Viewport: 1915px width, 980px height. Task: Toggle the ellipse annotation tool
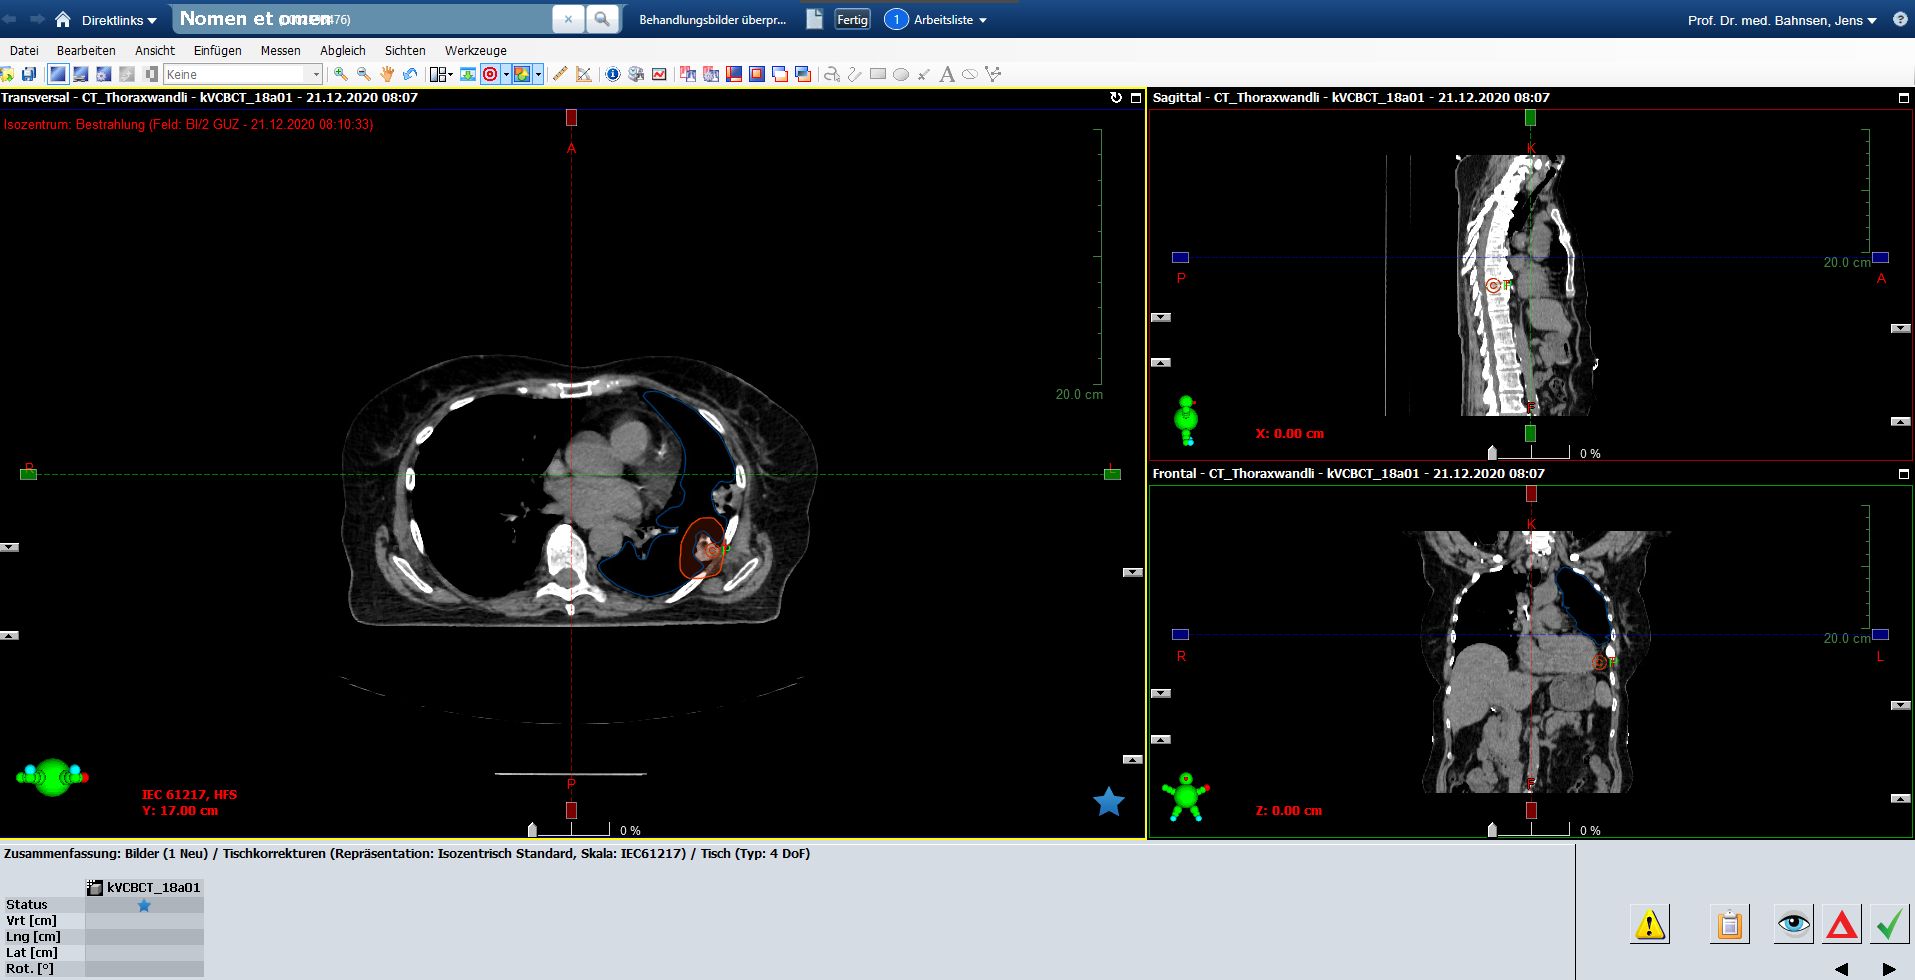[x=901, y=74]
